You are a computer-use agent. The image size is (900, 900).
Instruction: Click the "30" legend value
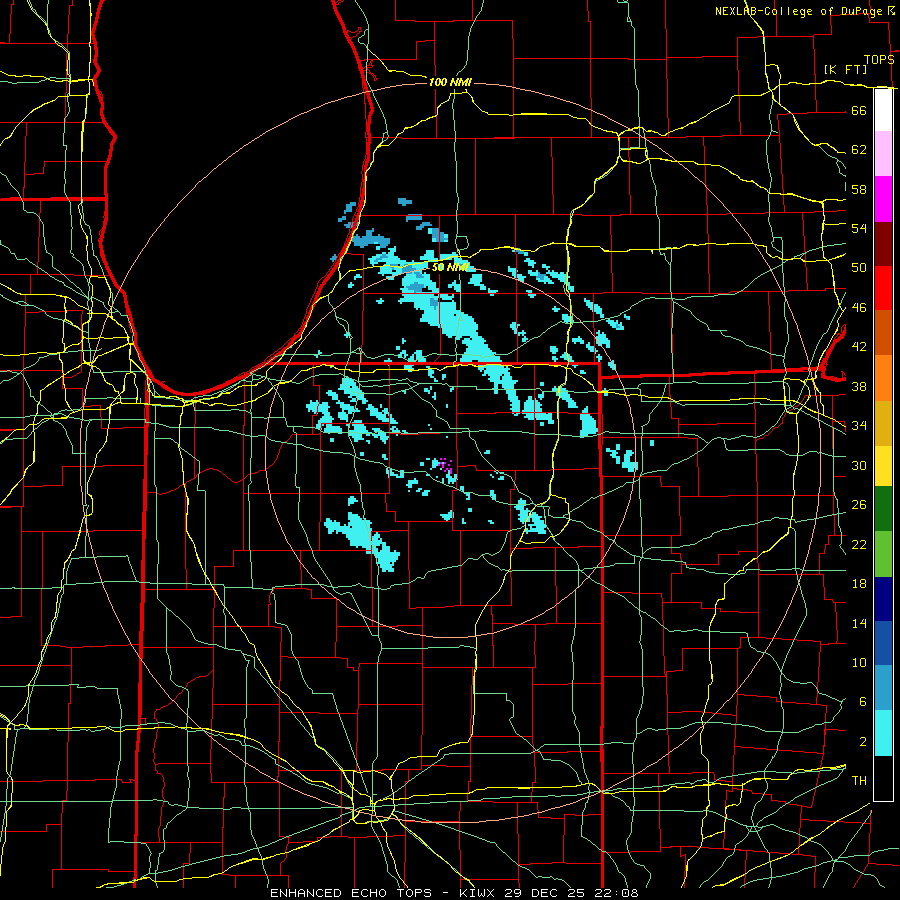point(859,465)
